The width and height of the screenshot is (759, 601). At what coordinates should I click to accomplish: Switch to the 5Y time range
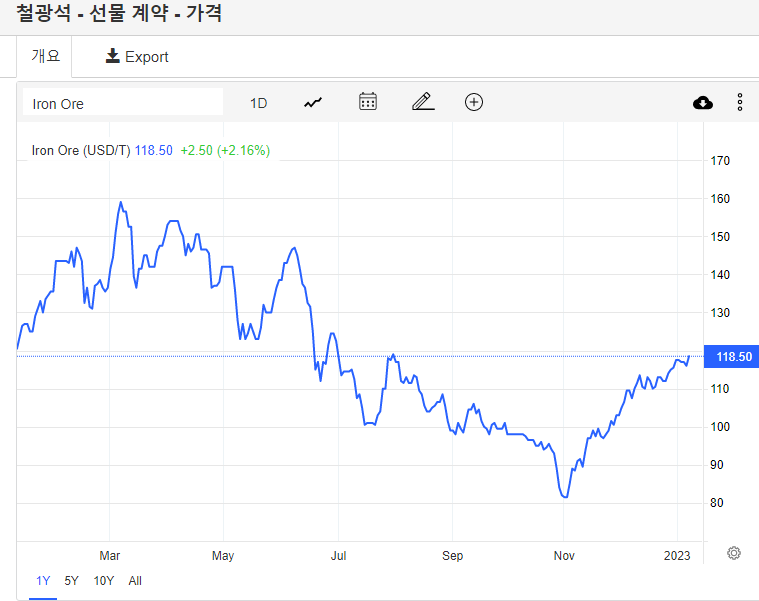pyautogui.click(x=71, y=581)
